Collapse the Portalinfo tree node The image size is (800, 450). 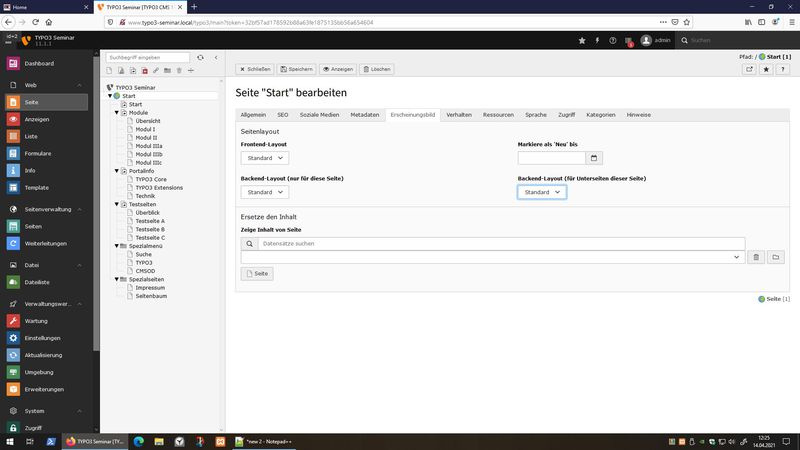[x=117, y=171]
